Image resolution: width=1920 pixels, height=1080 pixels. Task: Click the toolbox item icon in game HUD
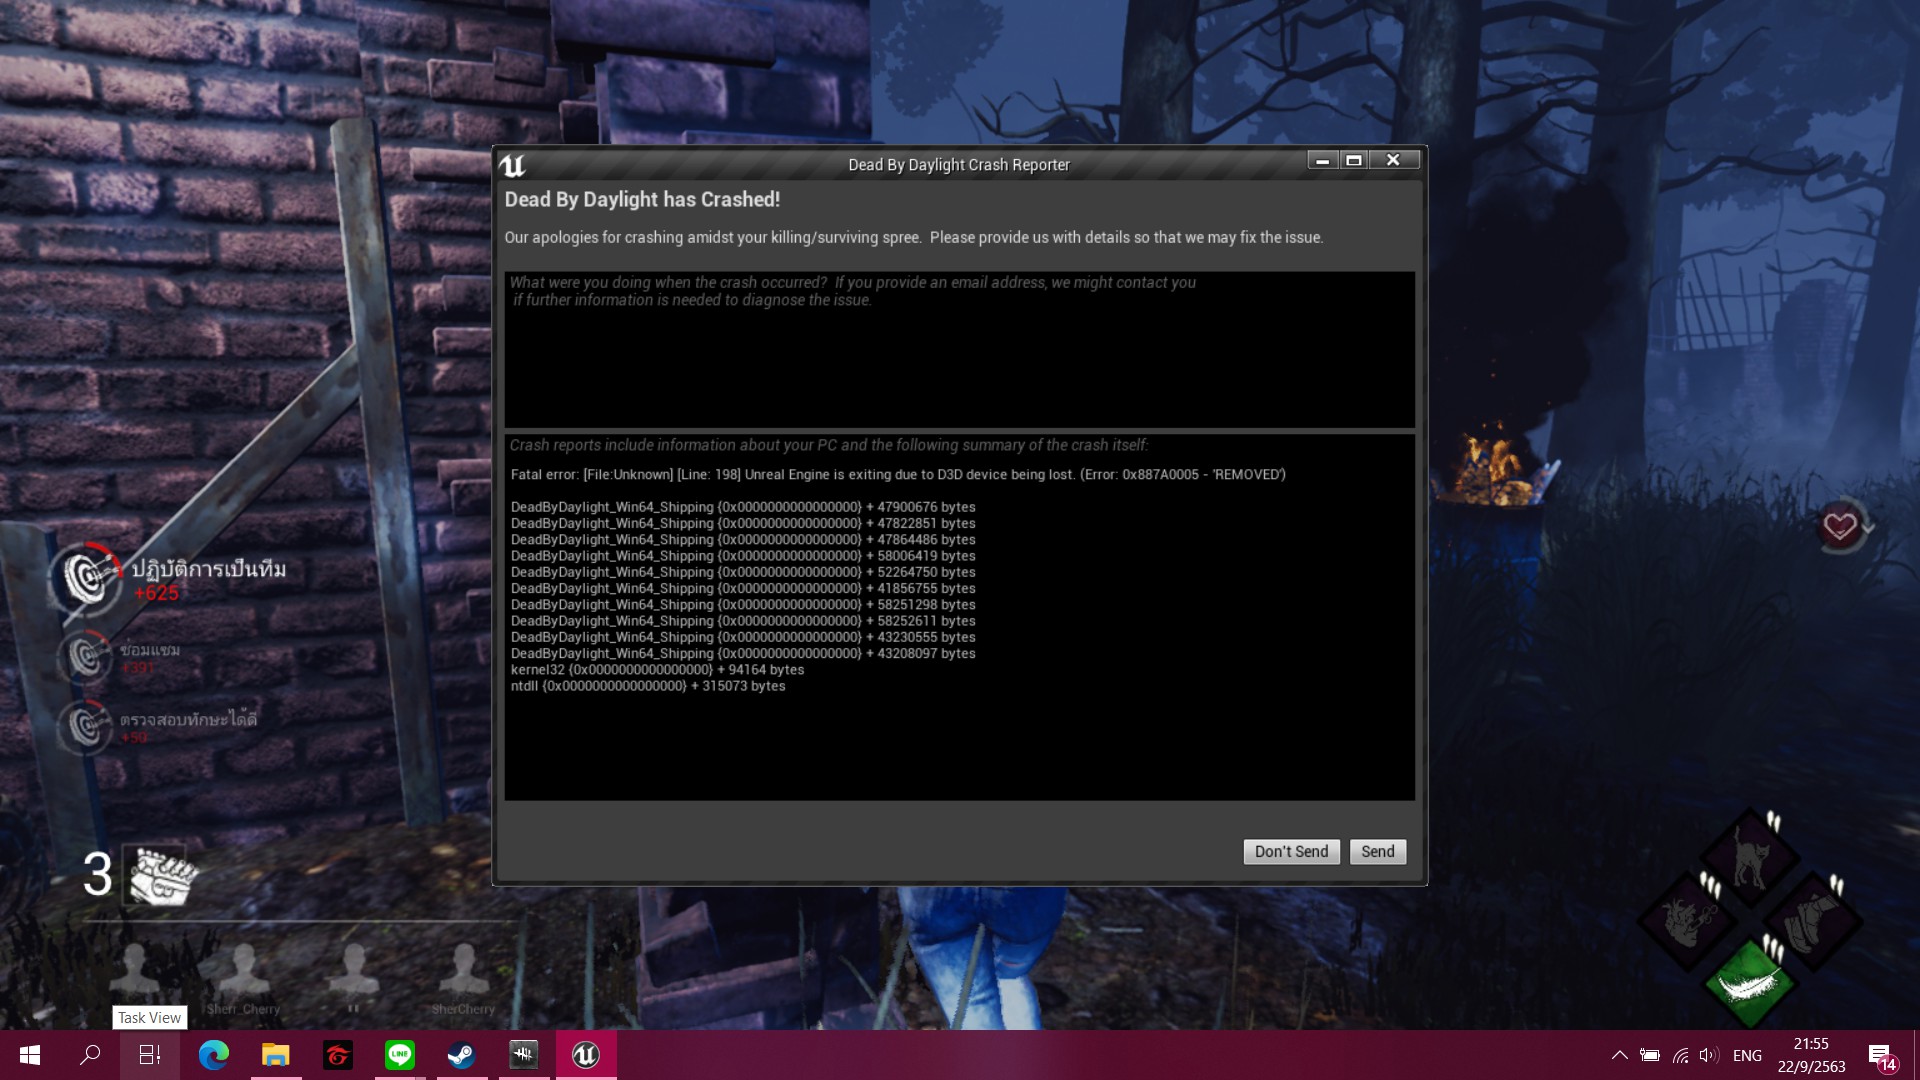coord(160,875)
